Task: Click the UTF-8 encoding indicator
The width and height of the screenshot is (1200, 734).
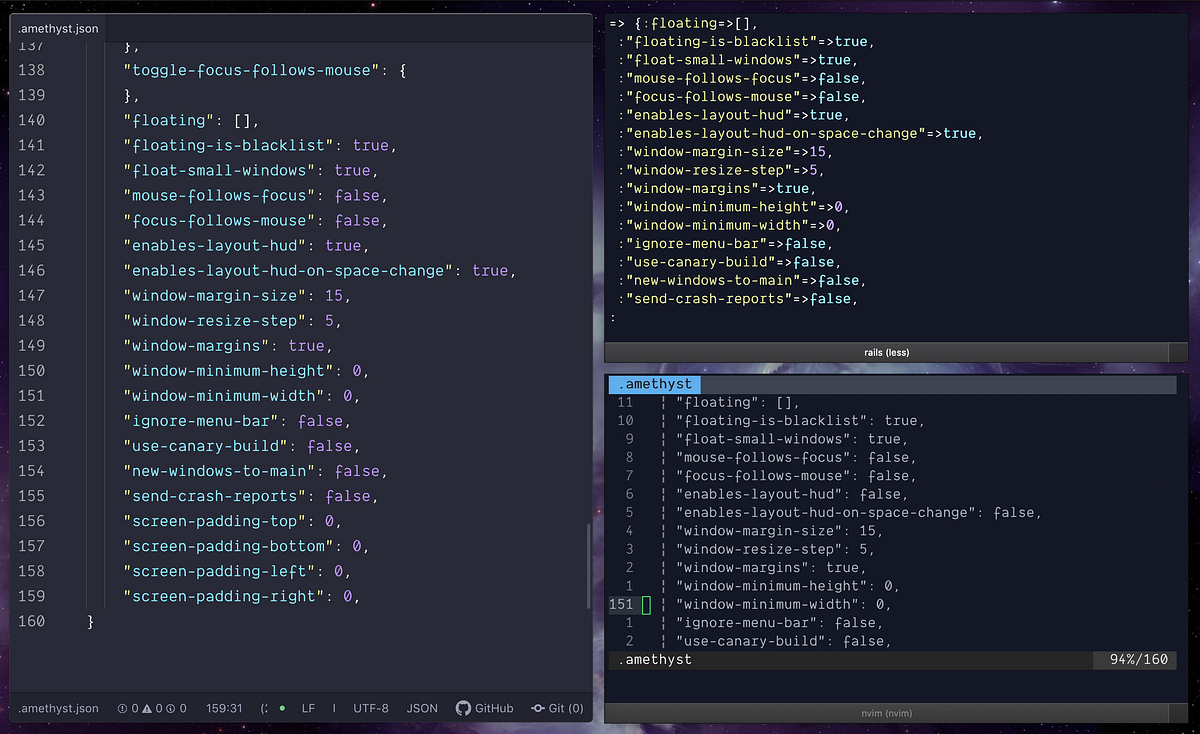Action: click(370, 708)
